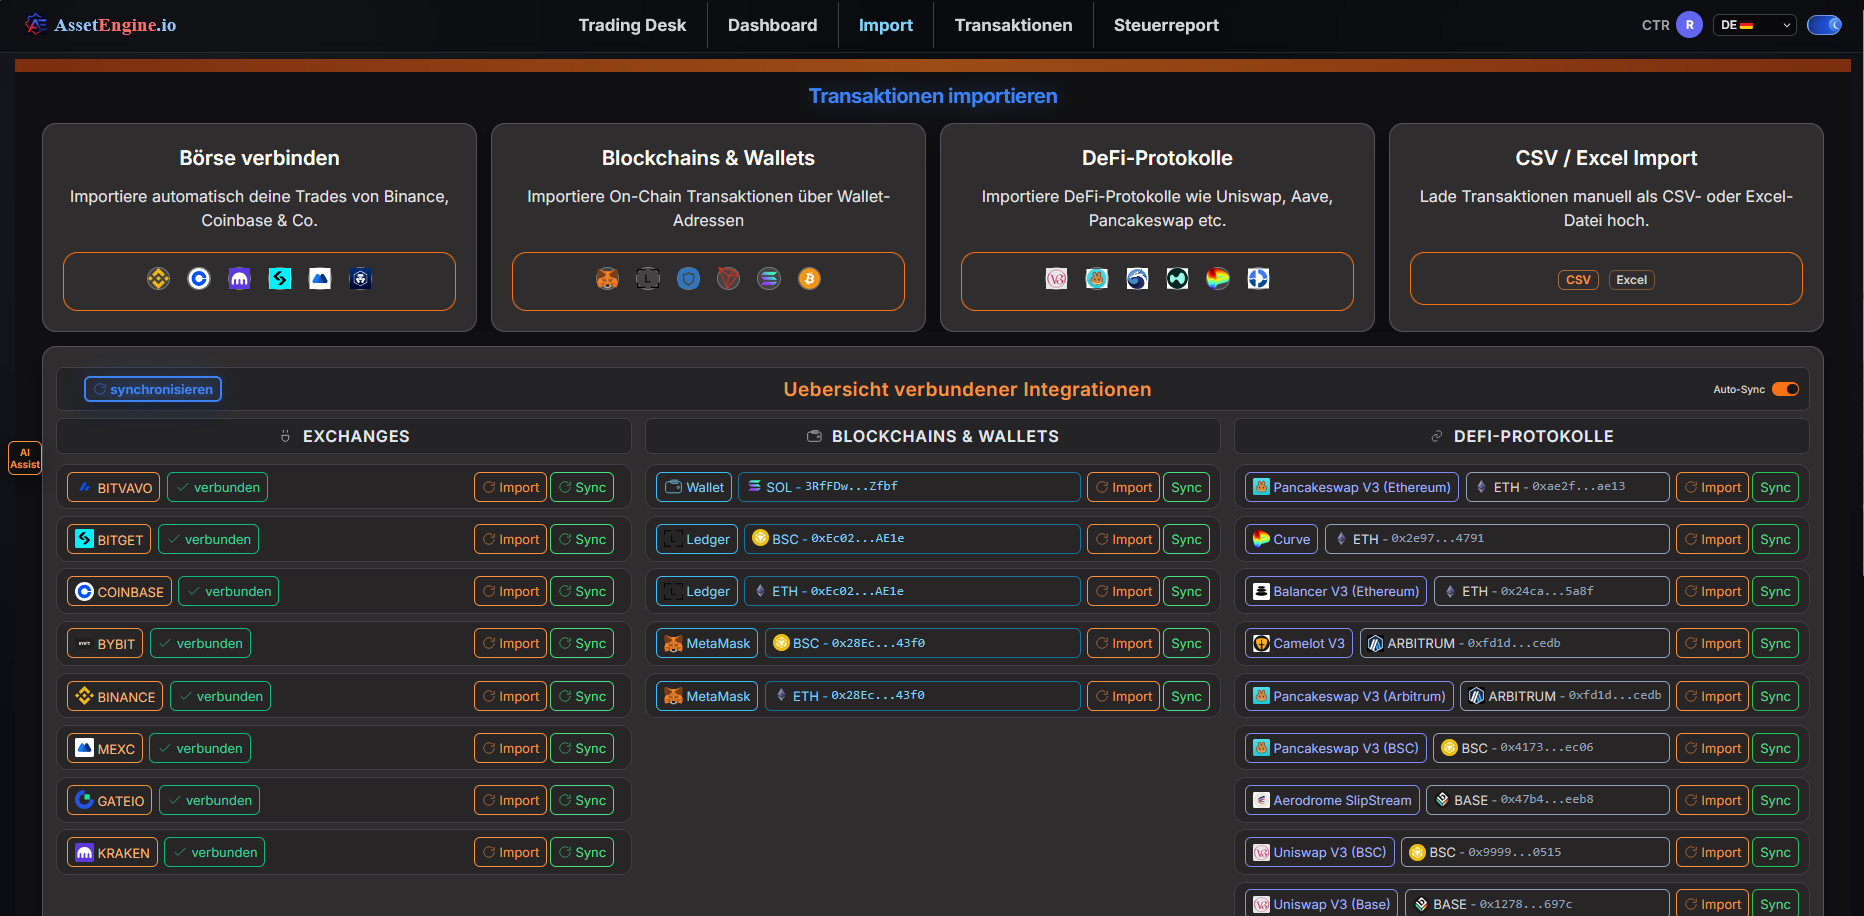This screenshot has width=1864, height=916.
Task: Click Import for the BINANCE exchange
Action: (x=510, y=696)
